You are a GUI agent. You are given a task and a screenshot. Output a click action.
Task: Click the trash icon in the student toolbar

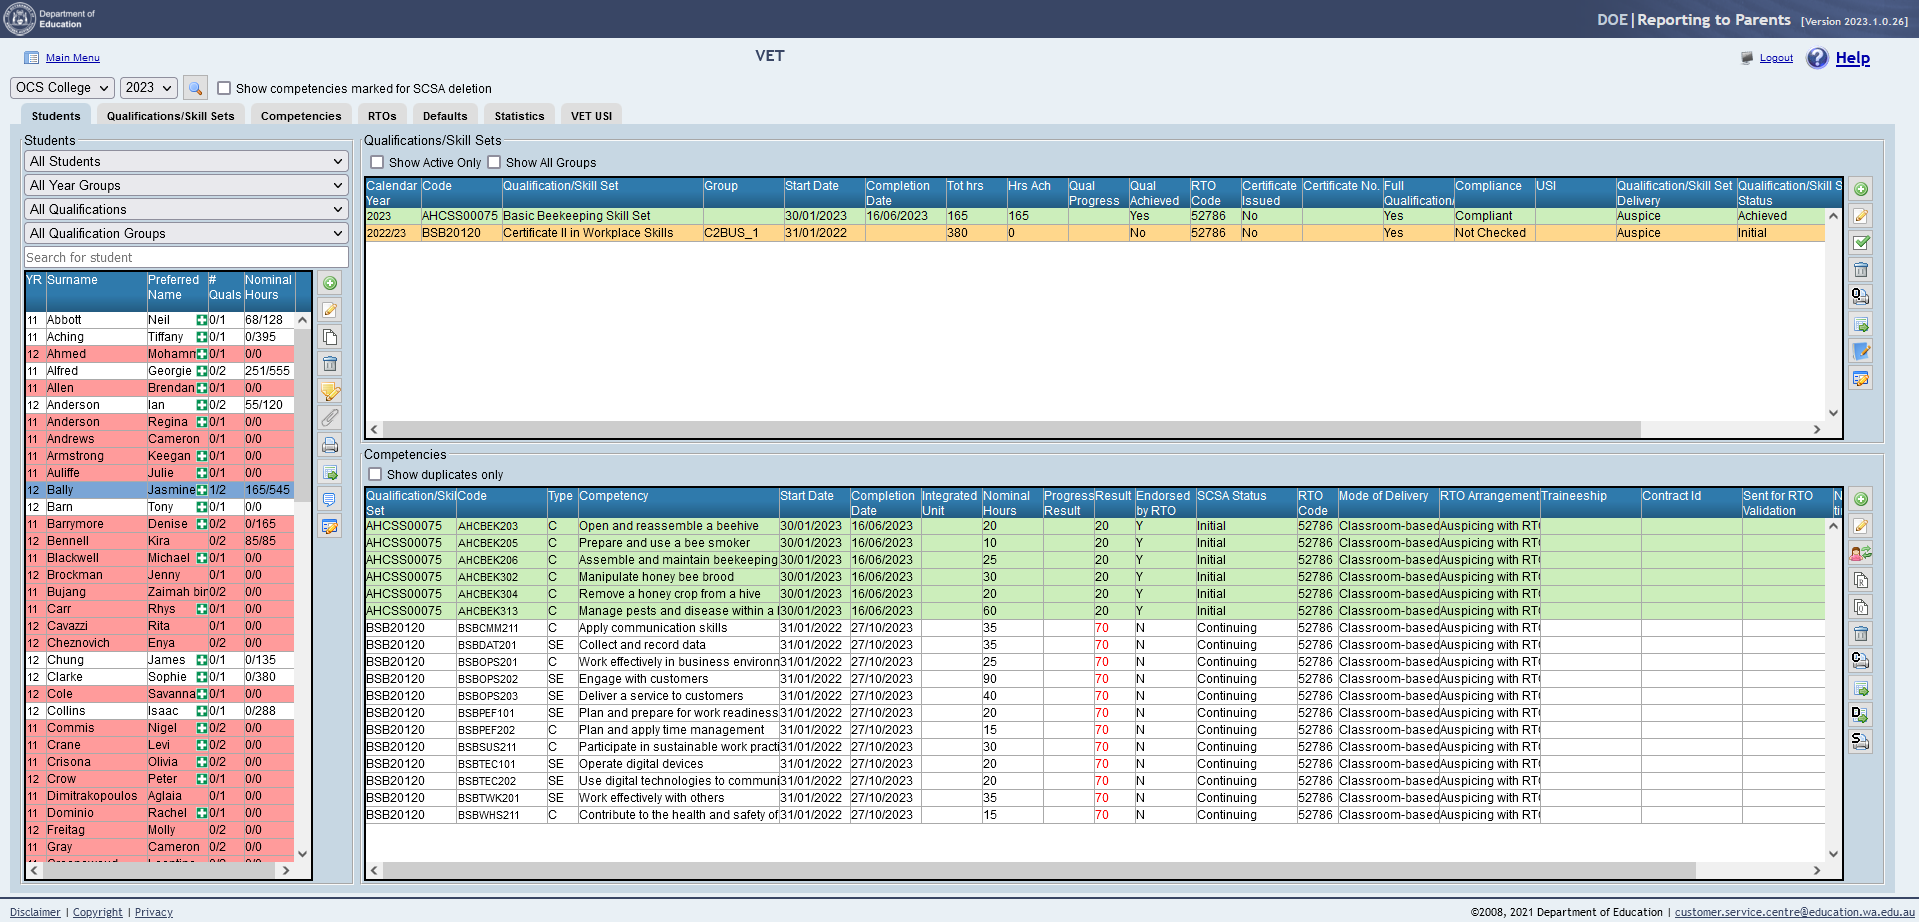330,364
